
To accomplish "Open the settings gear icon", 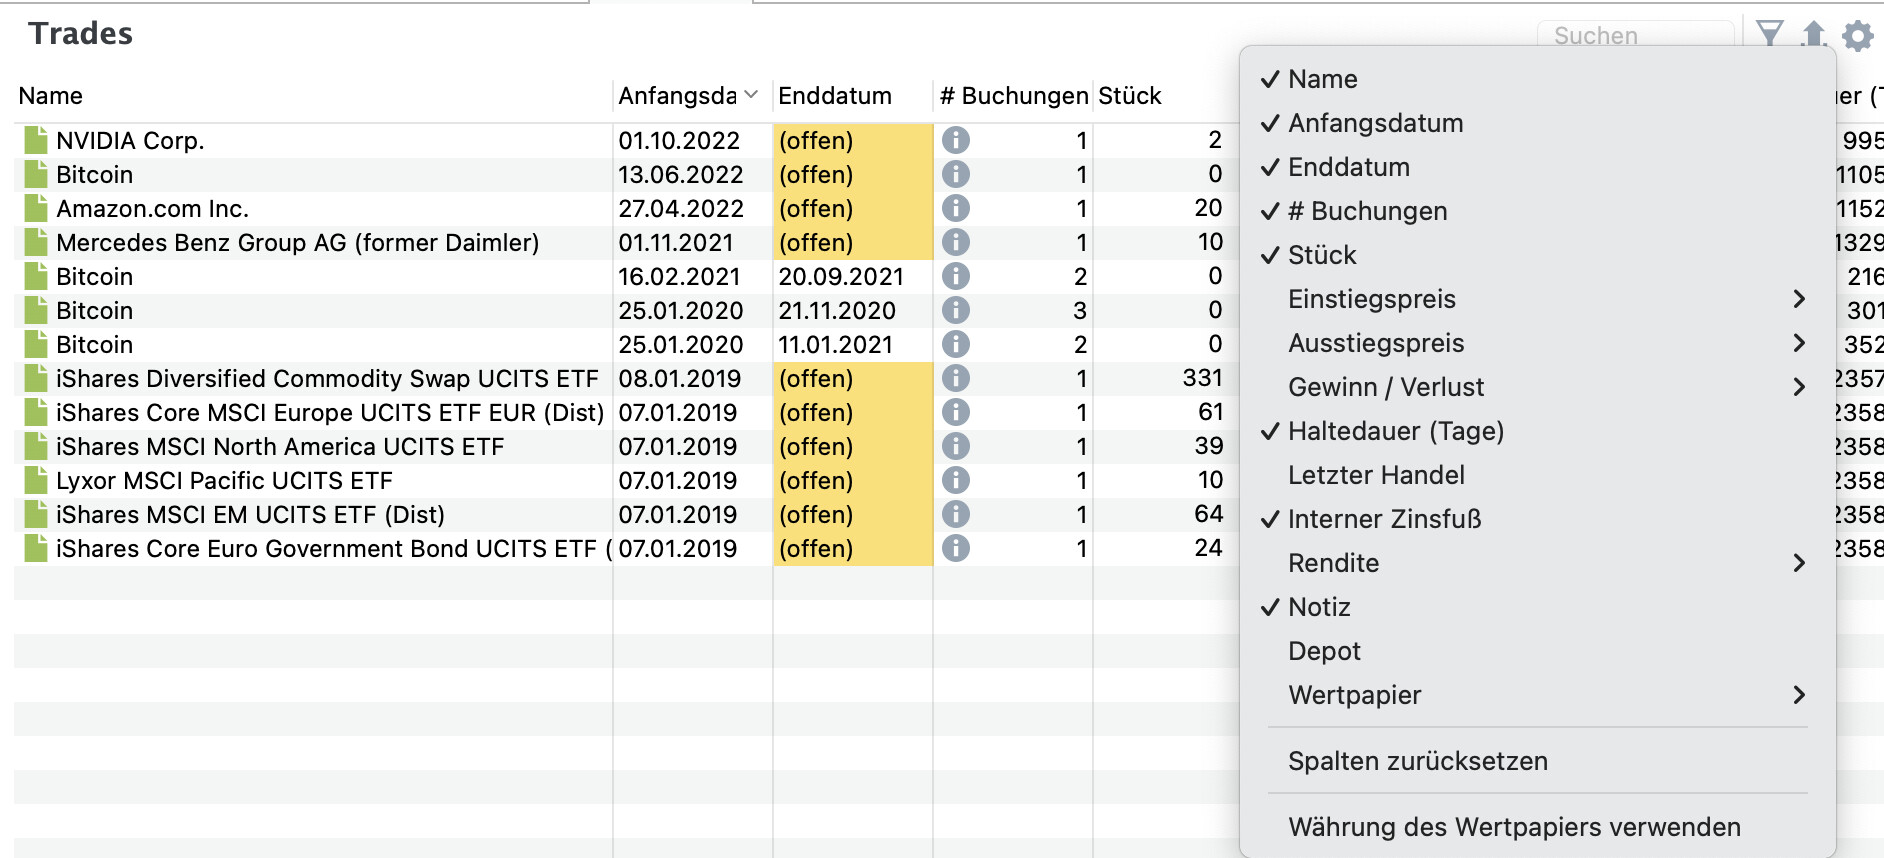I will click(1857, 36).
